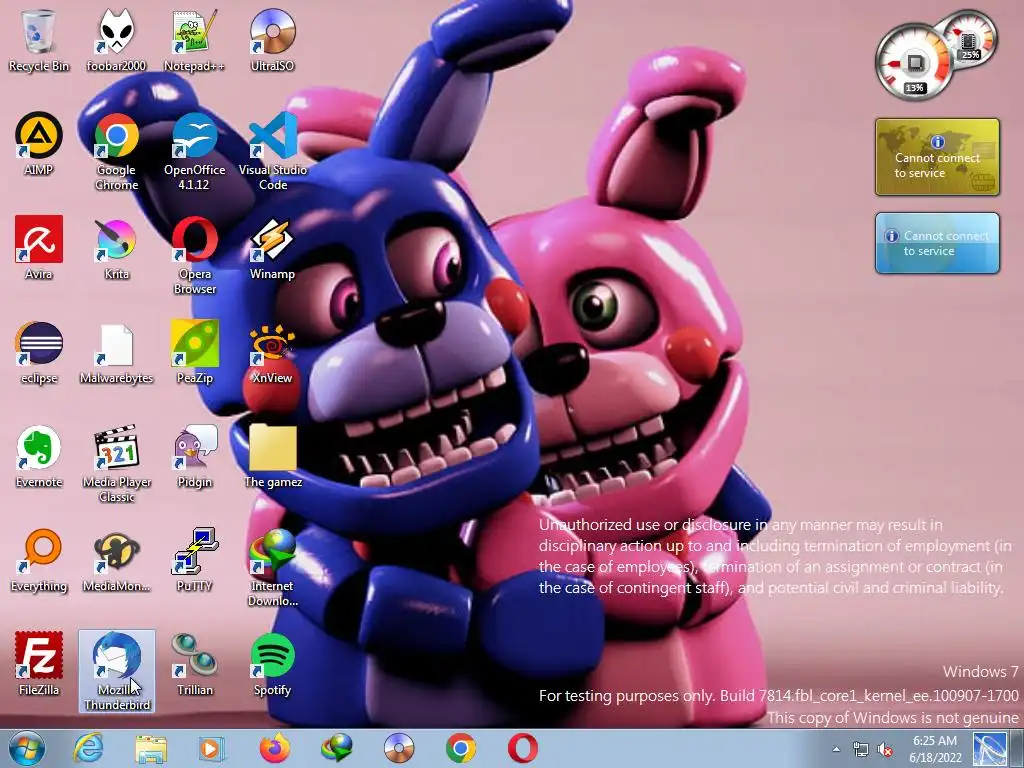
Task: Launch Chrome from the taskbar
Action: pos(460,748)
